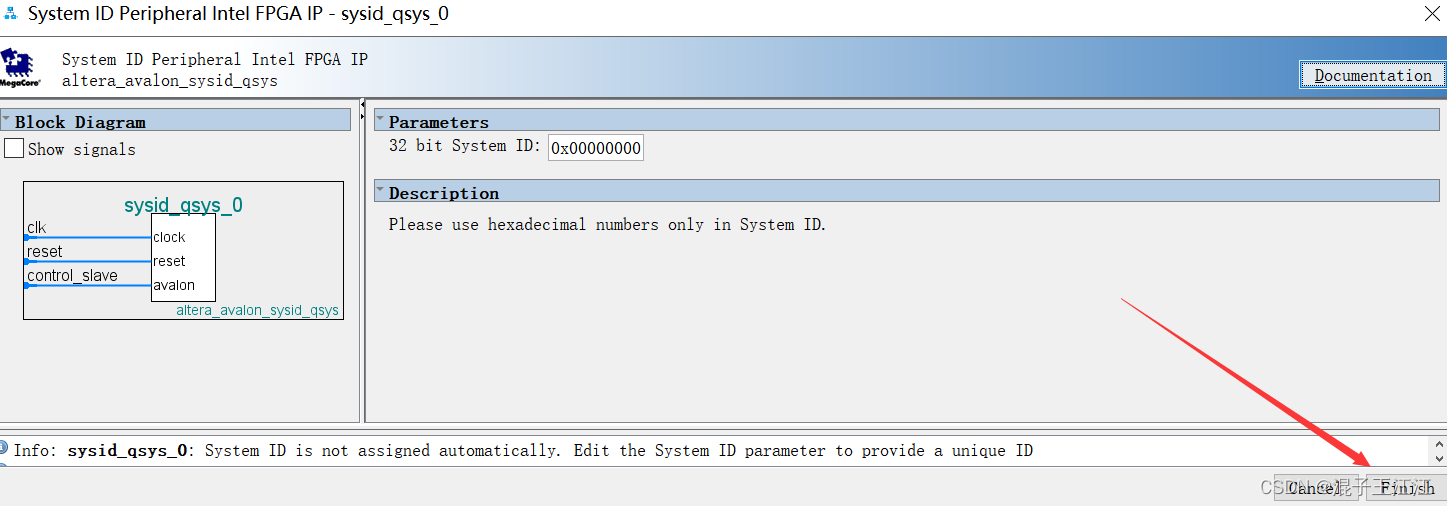Click the MegaCore logo icon

click(x=20, y=67)
